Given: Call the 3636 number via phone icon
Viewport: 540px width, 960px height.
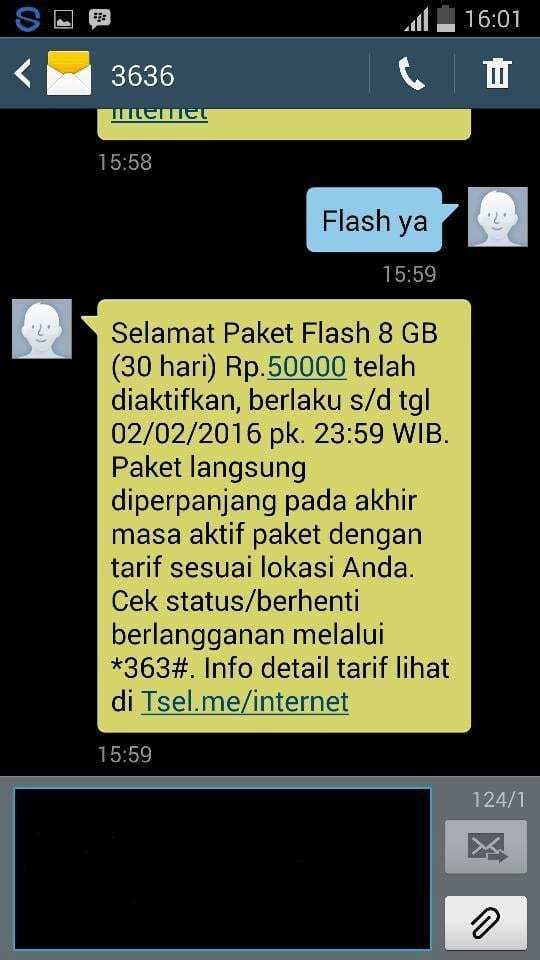Looking at the screenshot, I should point(411,74).
